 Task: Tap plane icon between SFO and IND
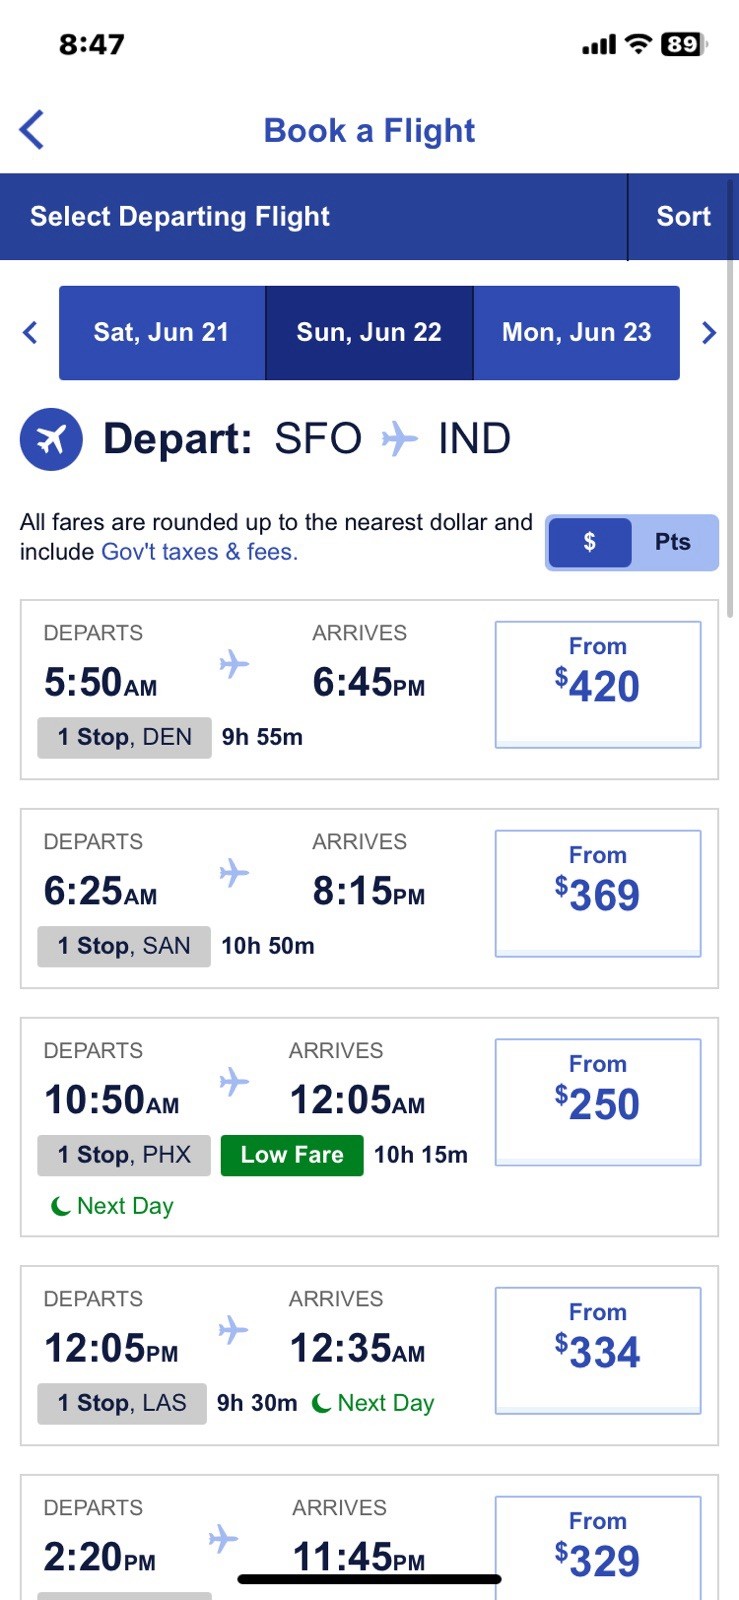tap(400, 439)
